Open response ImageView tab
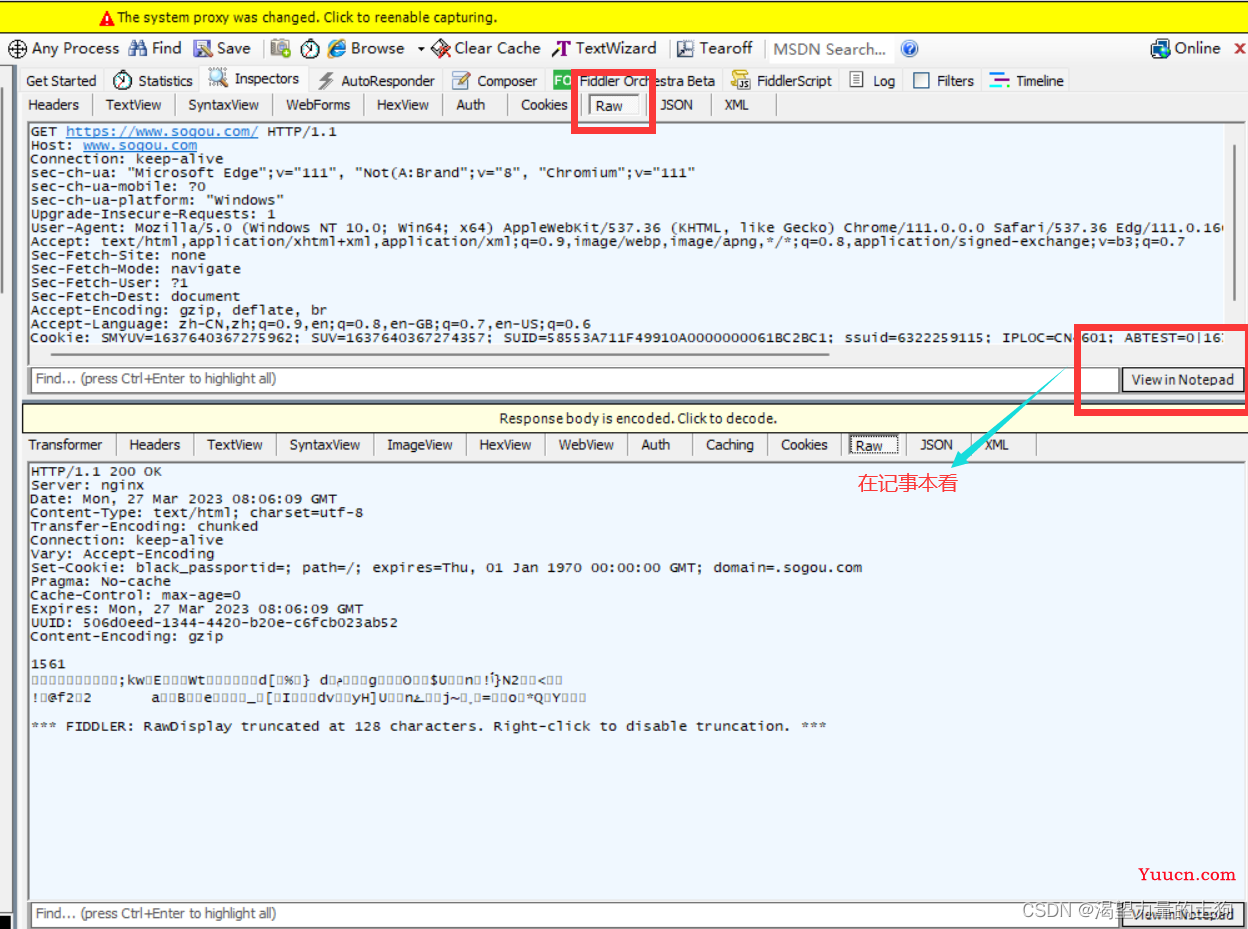 [x=420, y=445]
